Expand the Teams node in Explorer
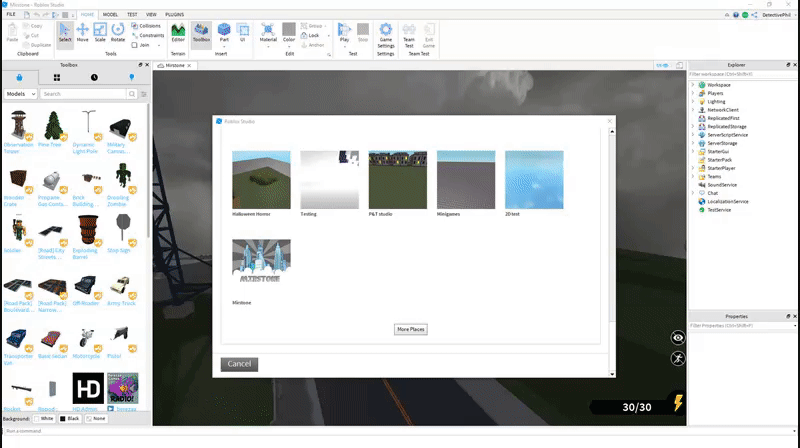Image resolution: width=800 pixels, height=448 pixels. (692, 177)
